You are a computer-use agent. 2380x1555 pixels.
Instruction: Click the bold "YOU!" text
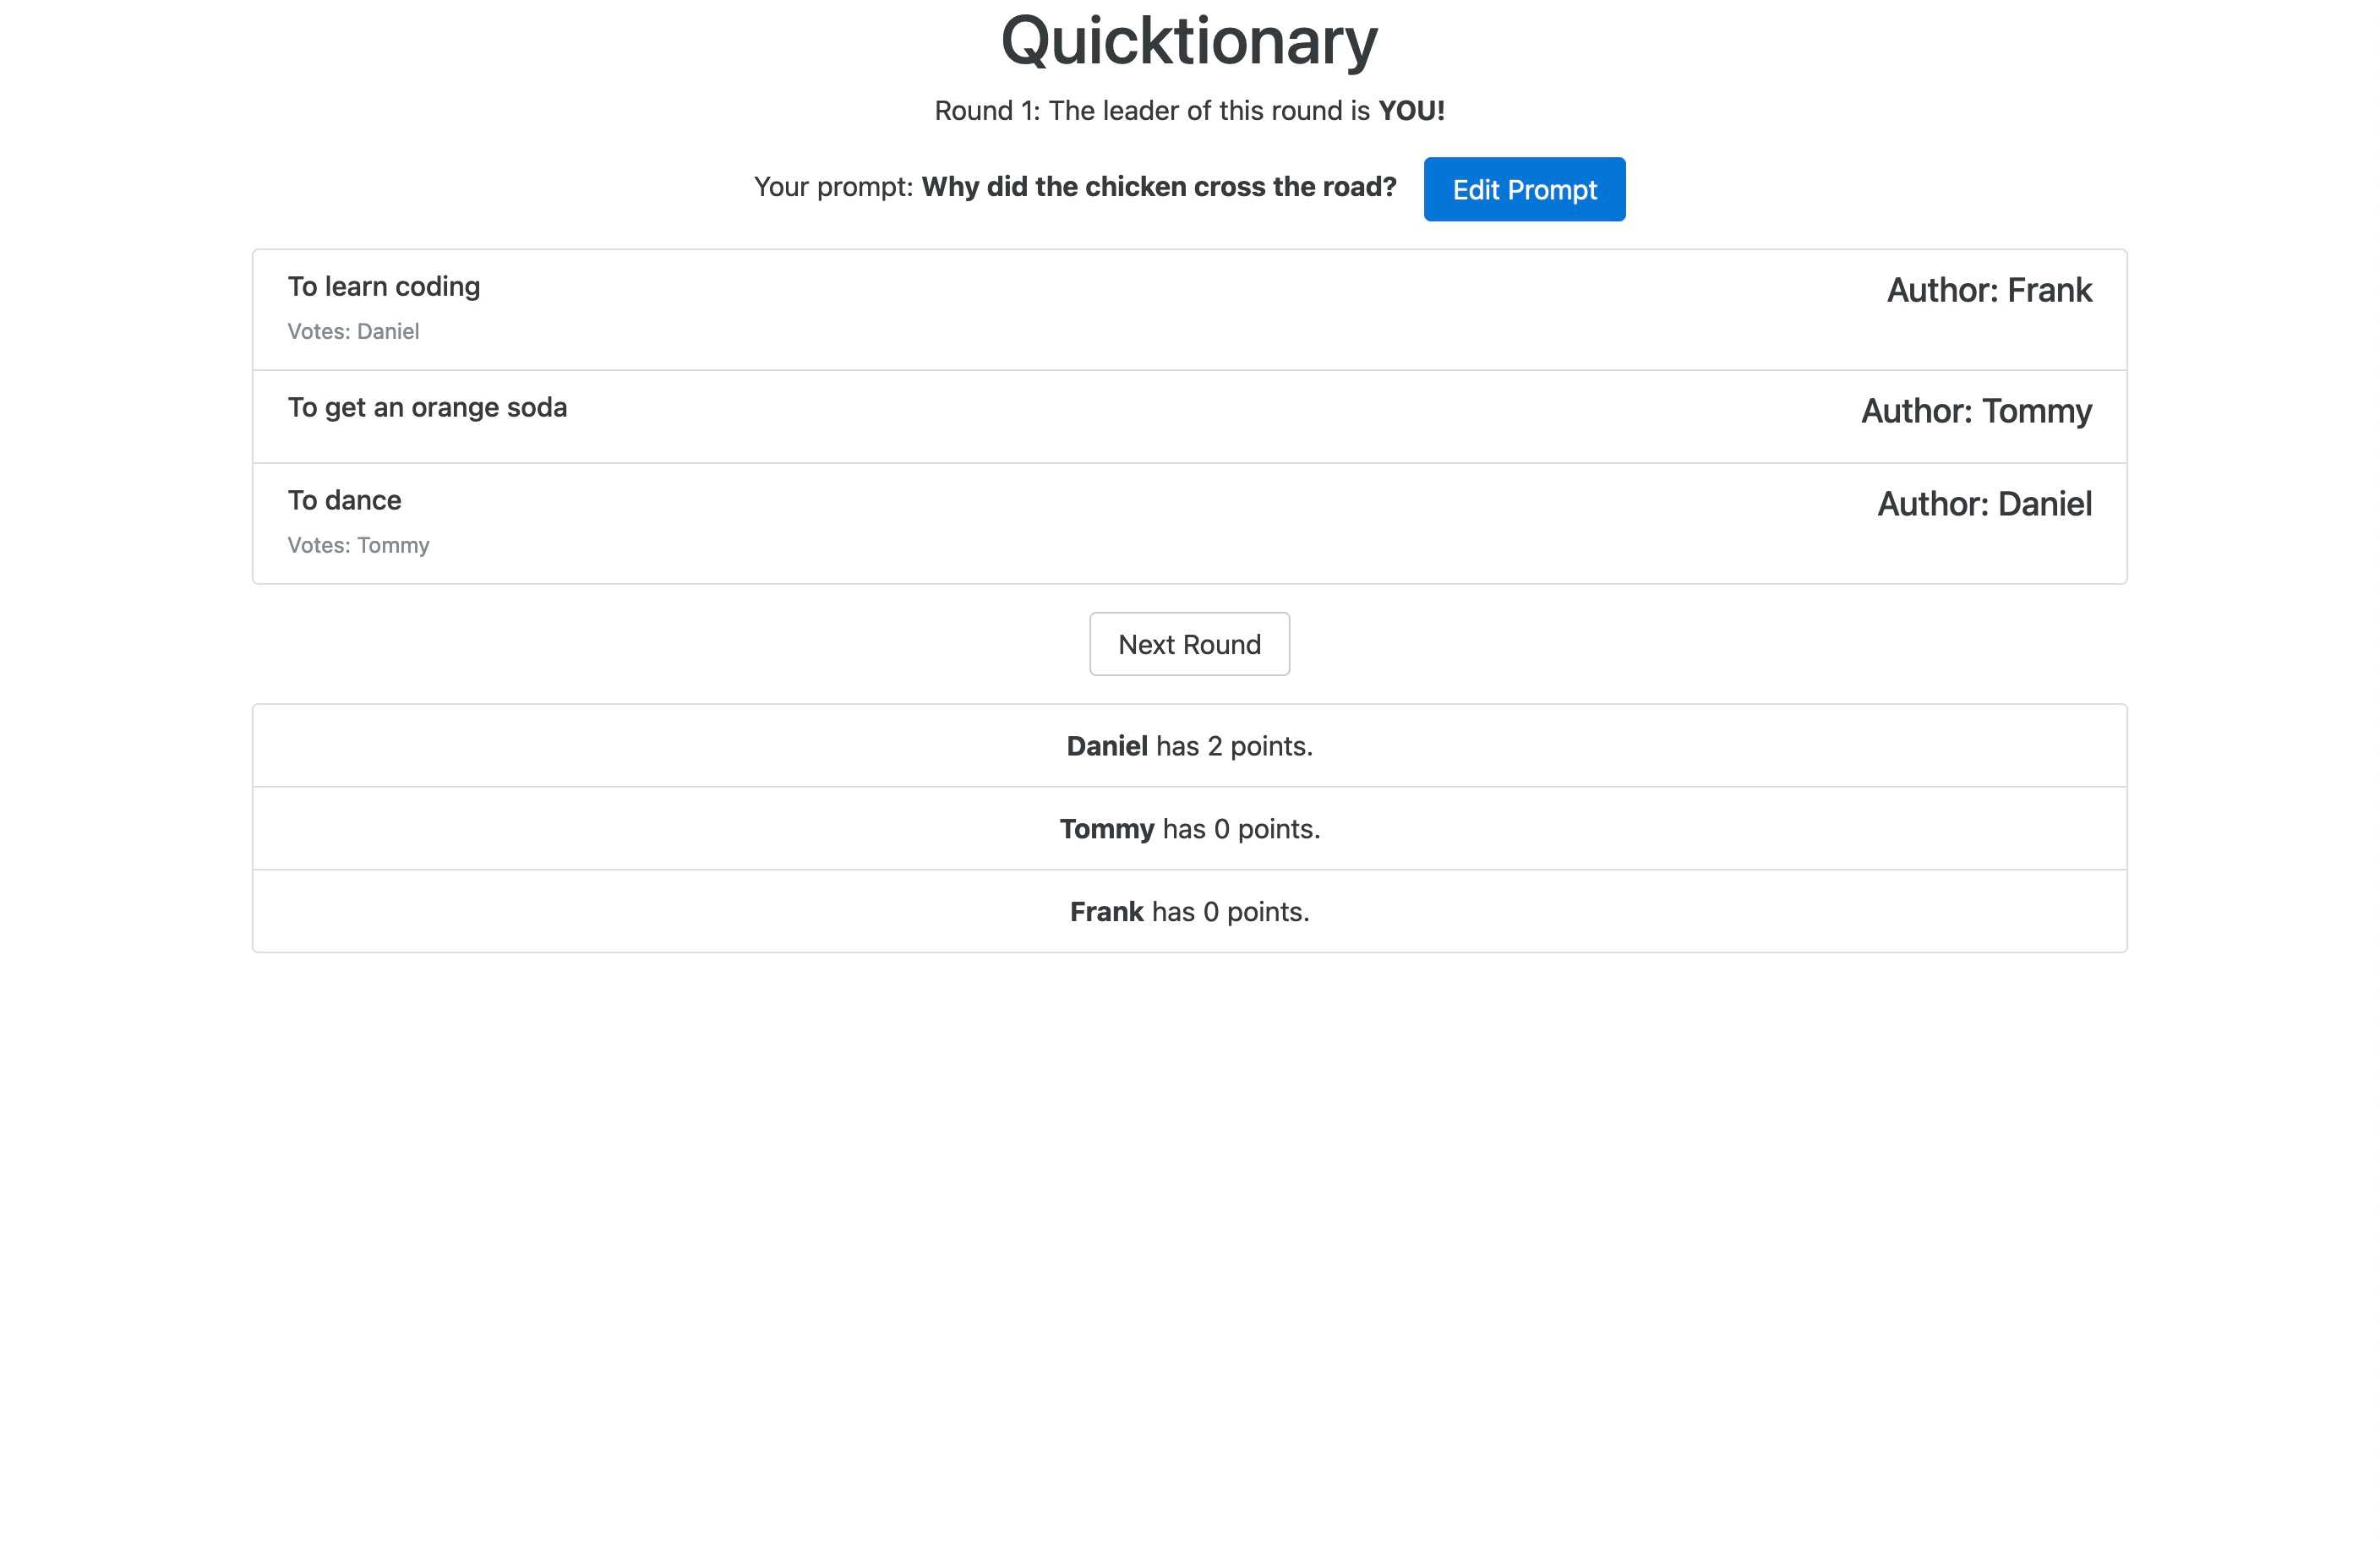click(1410, 111)
